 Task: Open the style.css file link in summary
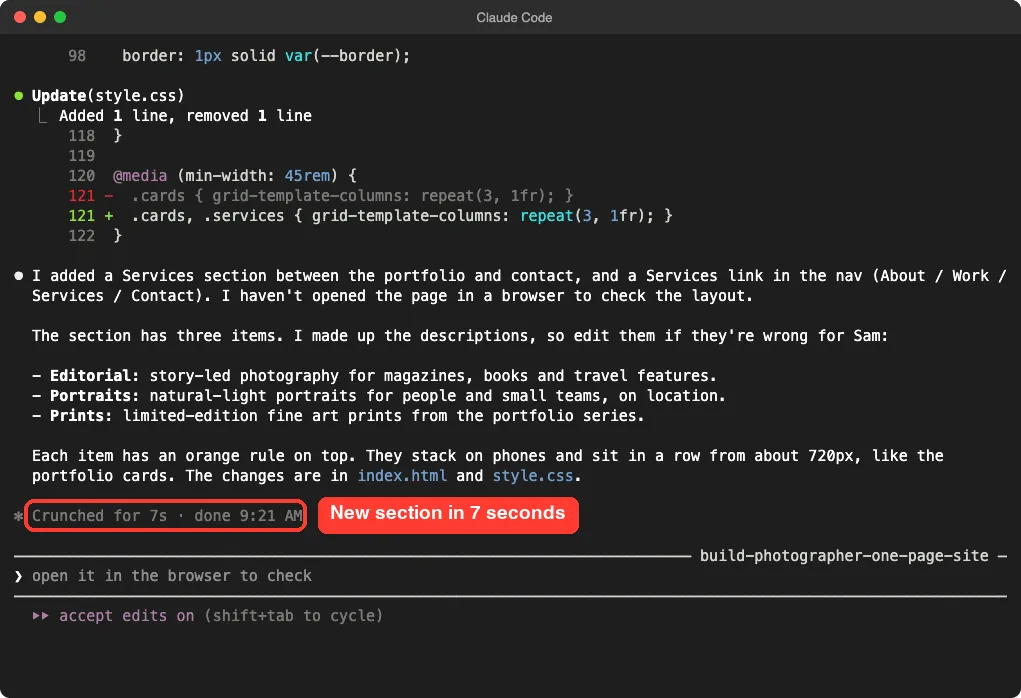tap(532, 476)
